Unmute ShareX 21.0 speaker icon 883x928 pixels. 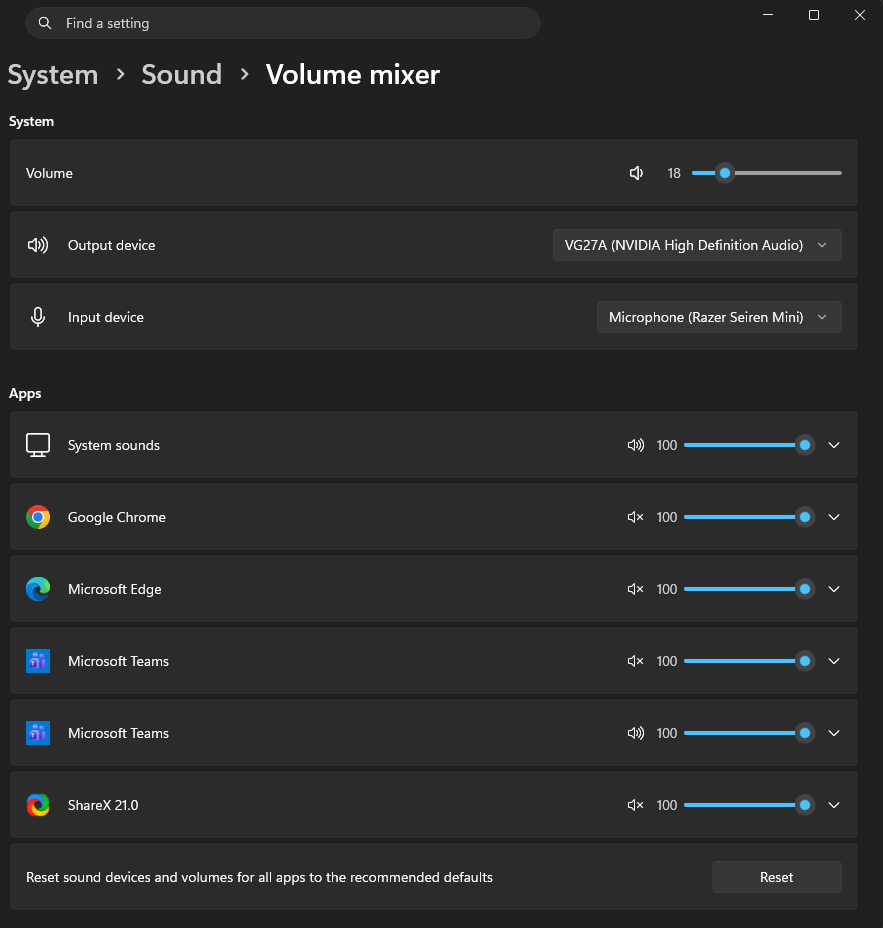(x=636, y=805)
